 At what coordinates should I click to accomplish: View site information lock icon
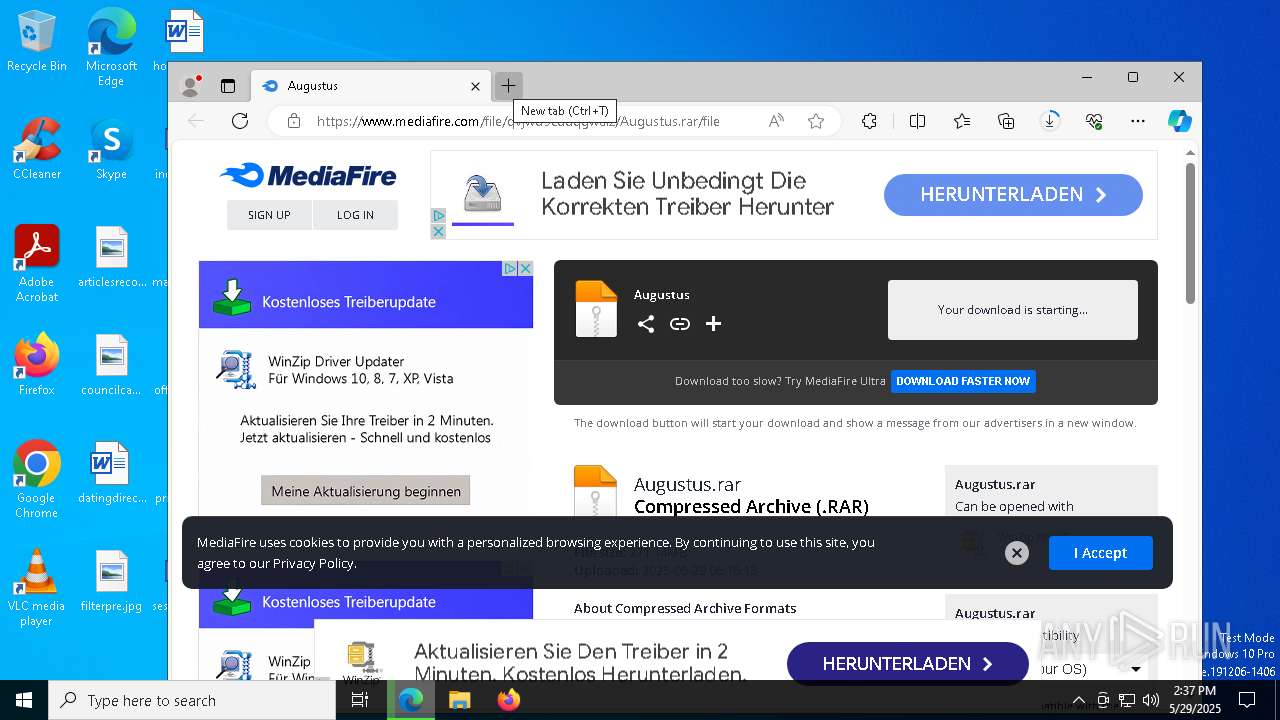pyautogui.click(x=294, y=121)
